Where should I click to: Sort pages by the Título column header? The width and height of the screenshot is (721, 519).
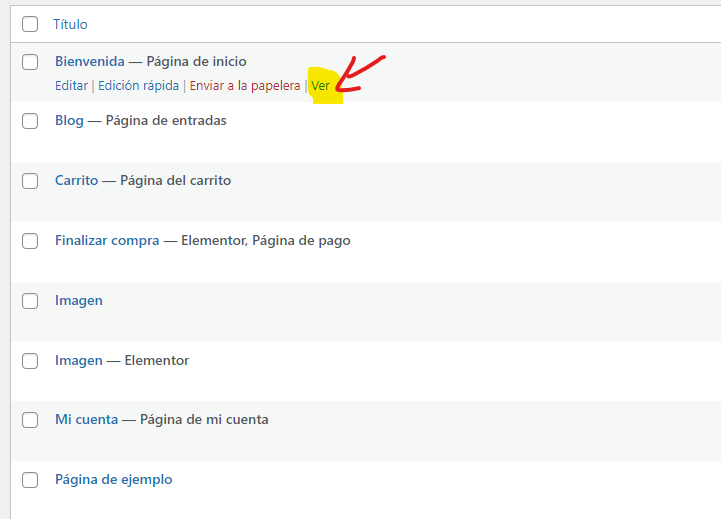point(70,24)
